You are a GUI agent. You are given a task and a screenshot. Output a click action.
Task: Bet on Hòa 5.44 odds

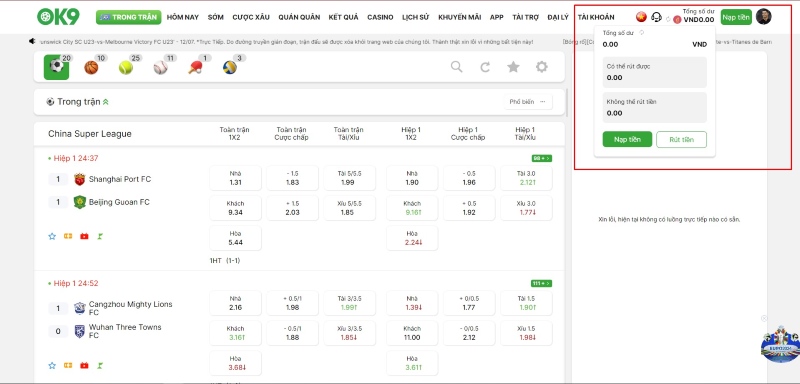[x=235, y=238]
